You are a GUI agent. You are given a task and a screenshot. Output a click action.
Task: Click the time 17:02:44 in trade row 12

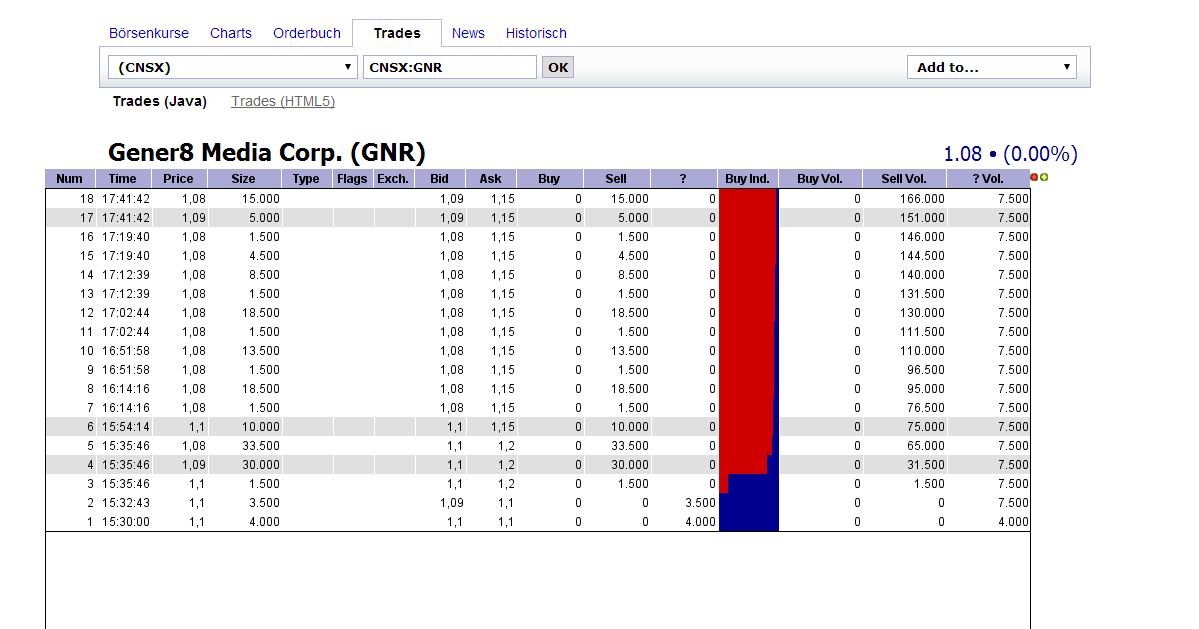[x=126, y=313]
